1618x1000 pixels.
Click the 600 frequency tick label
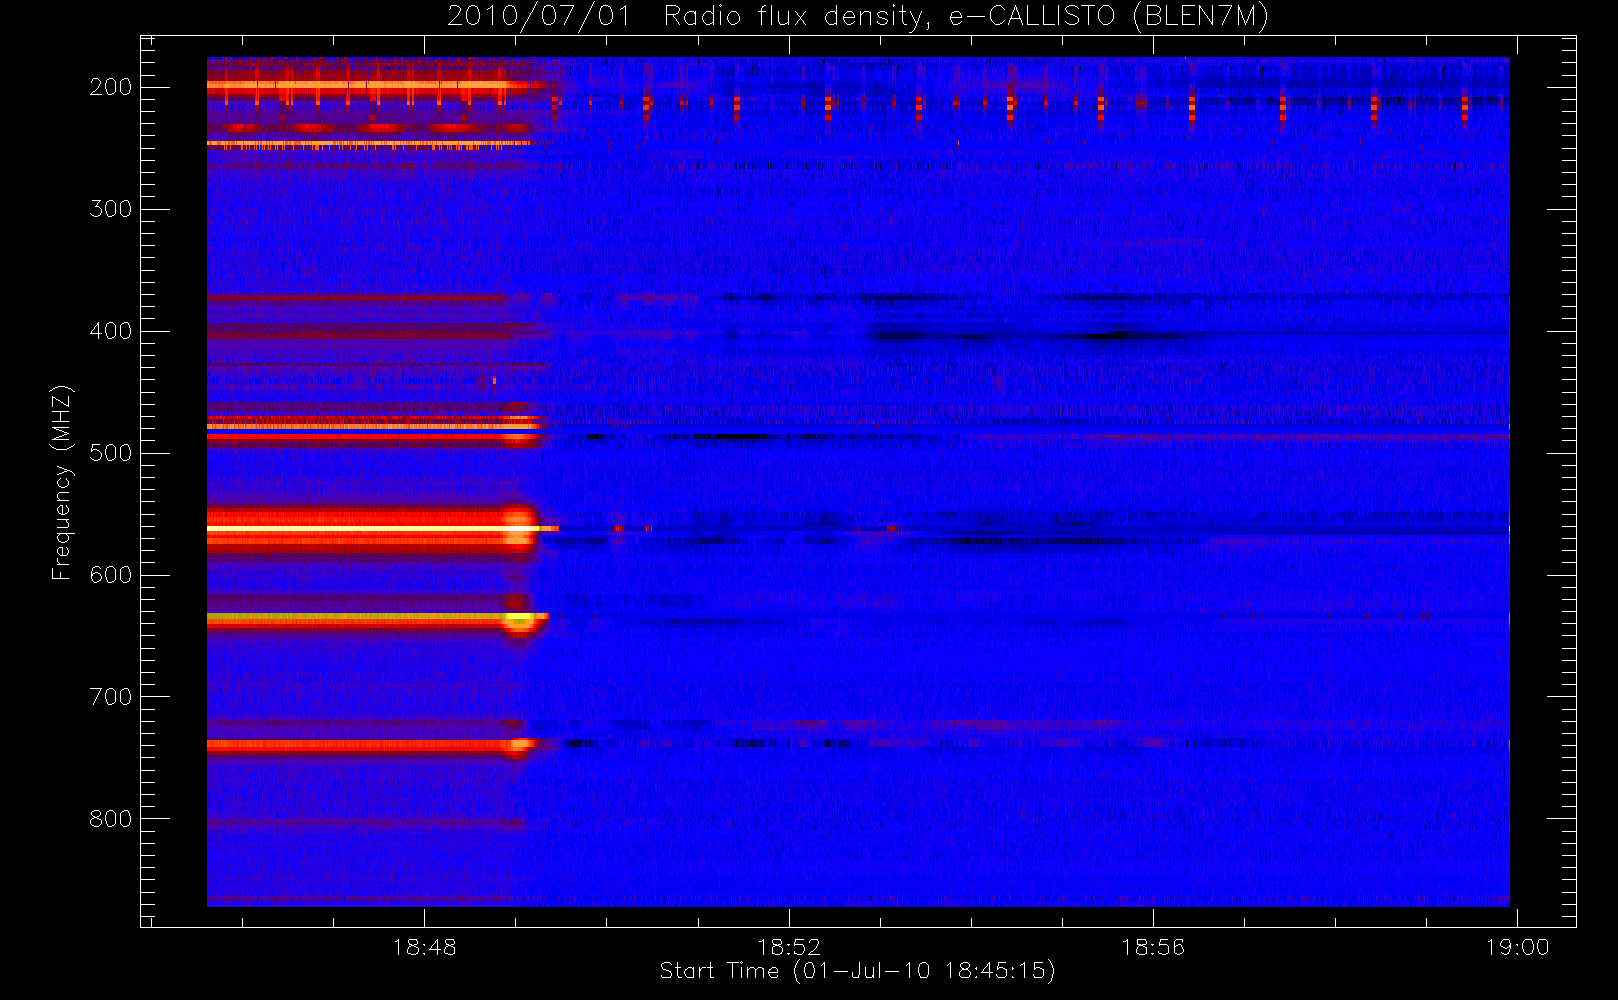coord(111,575)
